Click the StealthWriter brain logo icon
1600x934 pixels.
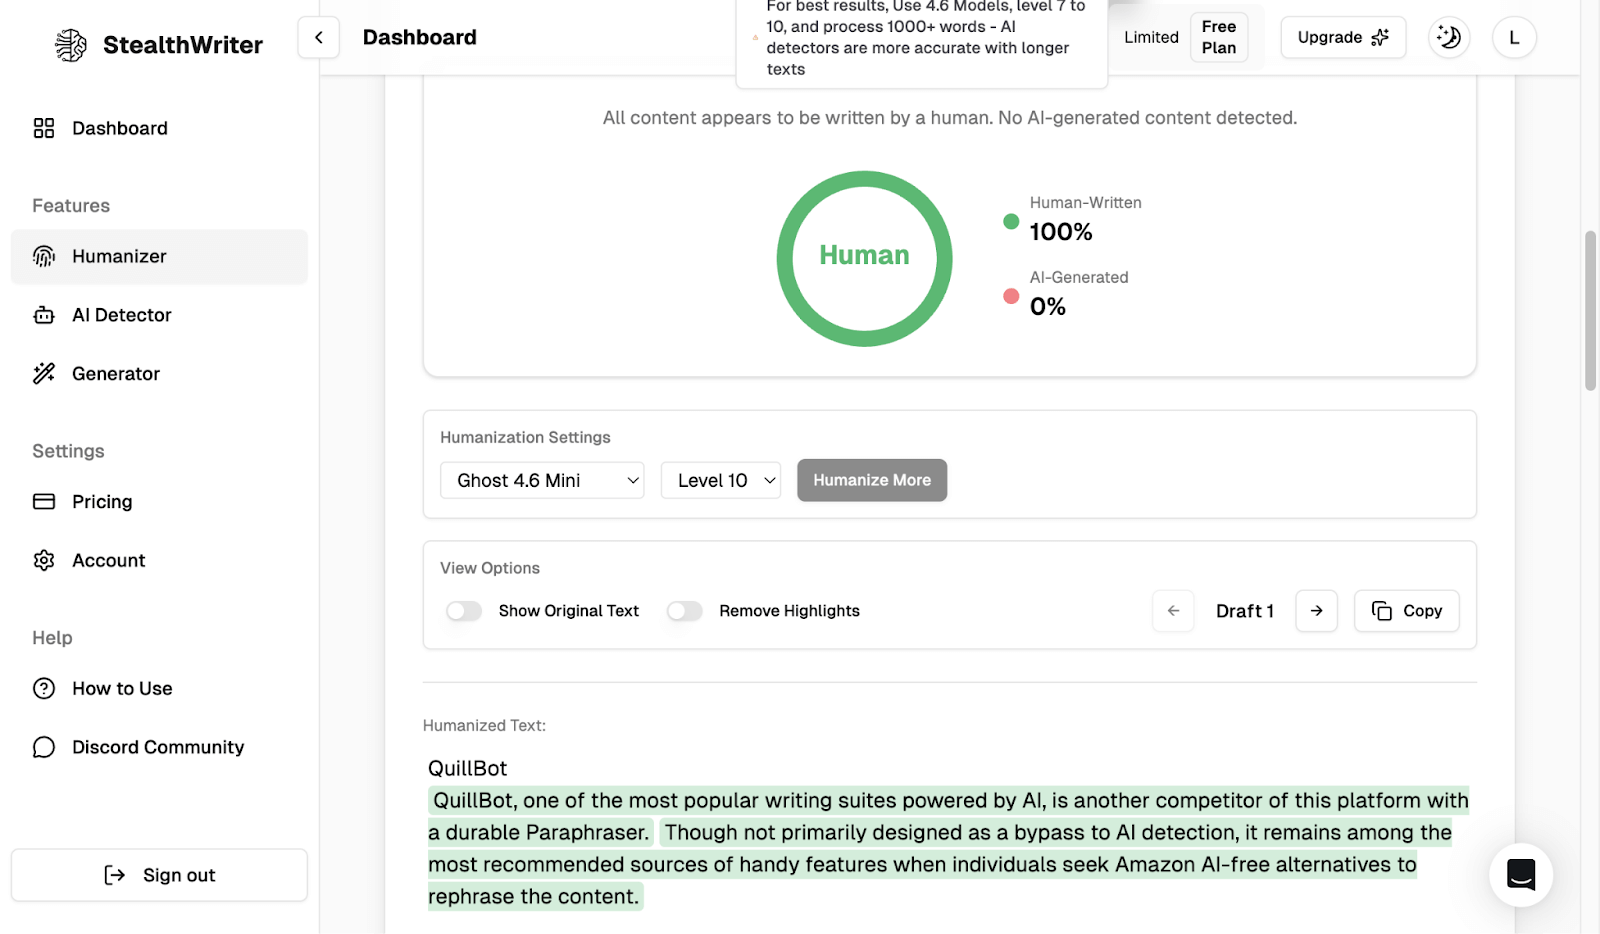[71, 45]
